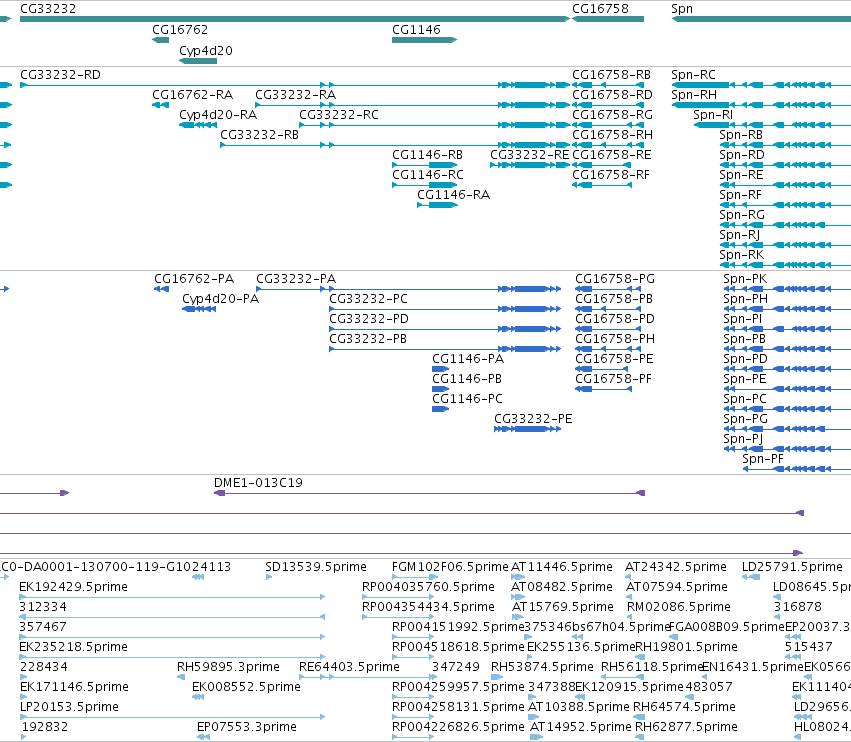Select the Cyp4d20-PA protein label
Screen dimensions: 851x742
click(x=220, y=299)
